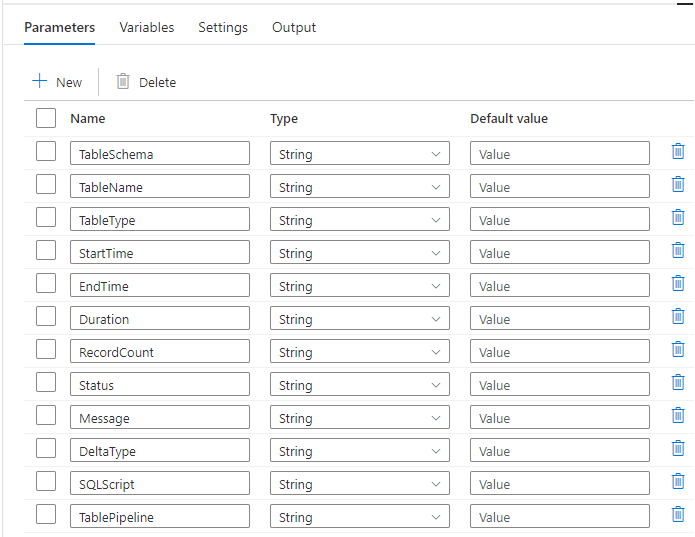Check the TableSchema row checkbox

46,152
